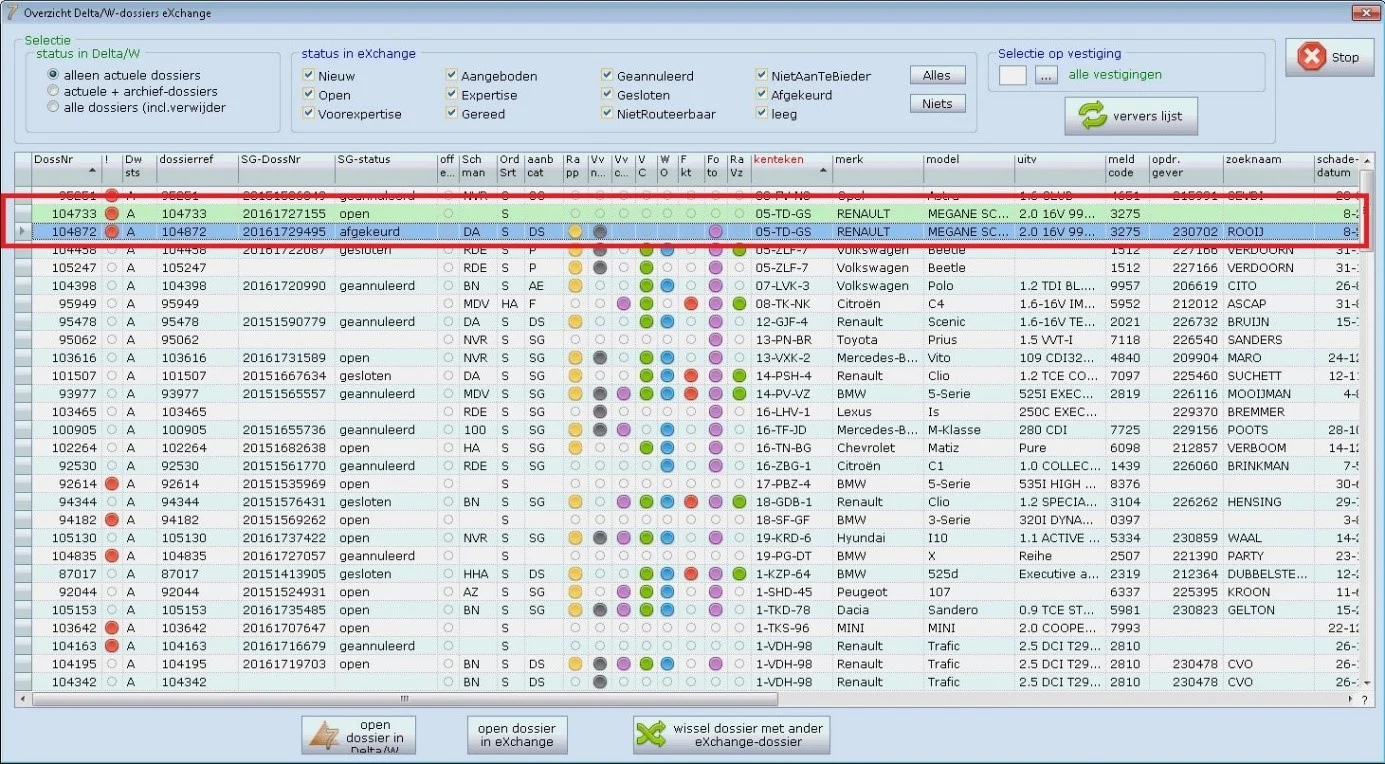Click the vestiging selection input field
The width and height of the screenshot is (1385, 764).
(1013, 75)
